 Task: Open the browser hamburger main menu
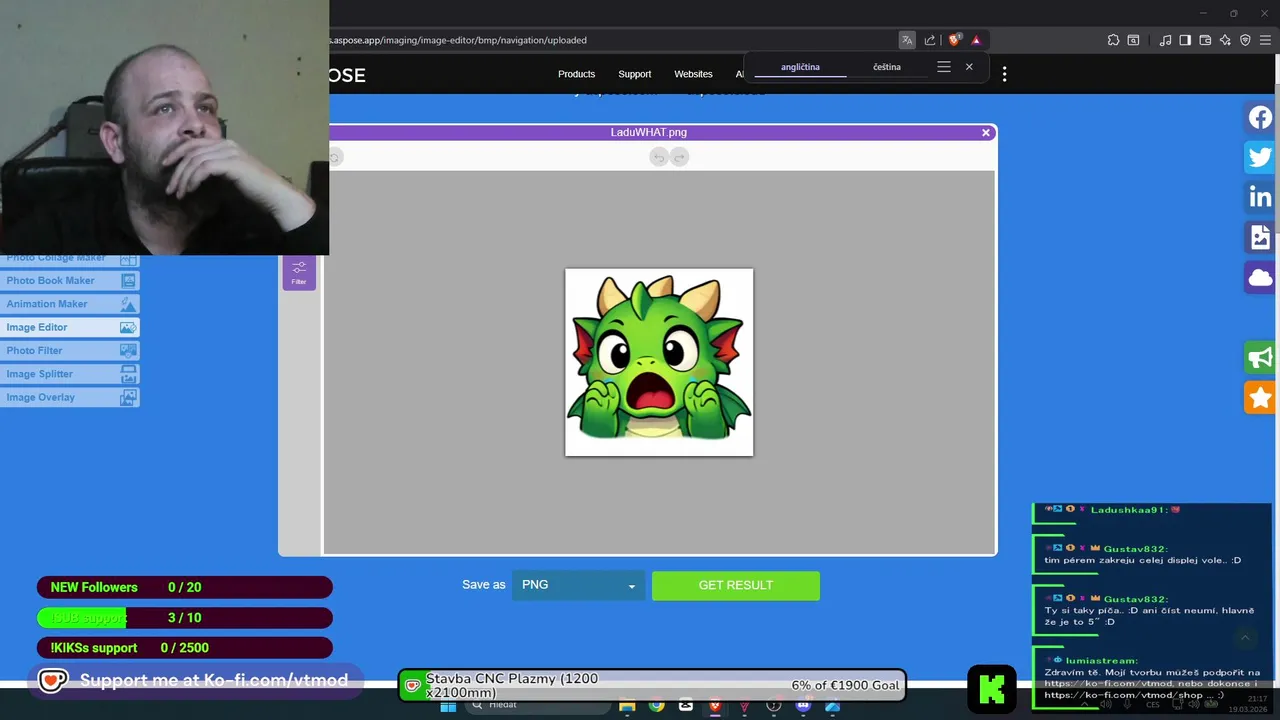[x=1265, y=40]
